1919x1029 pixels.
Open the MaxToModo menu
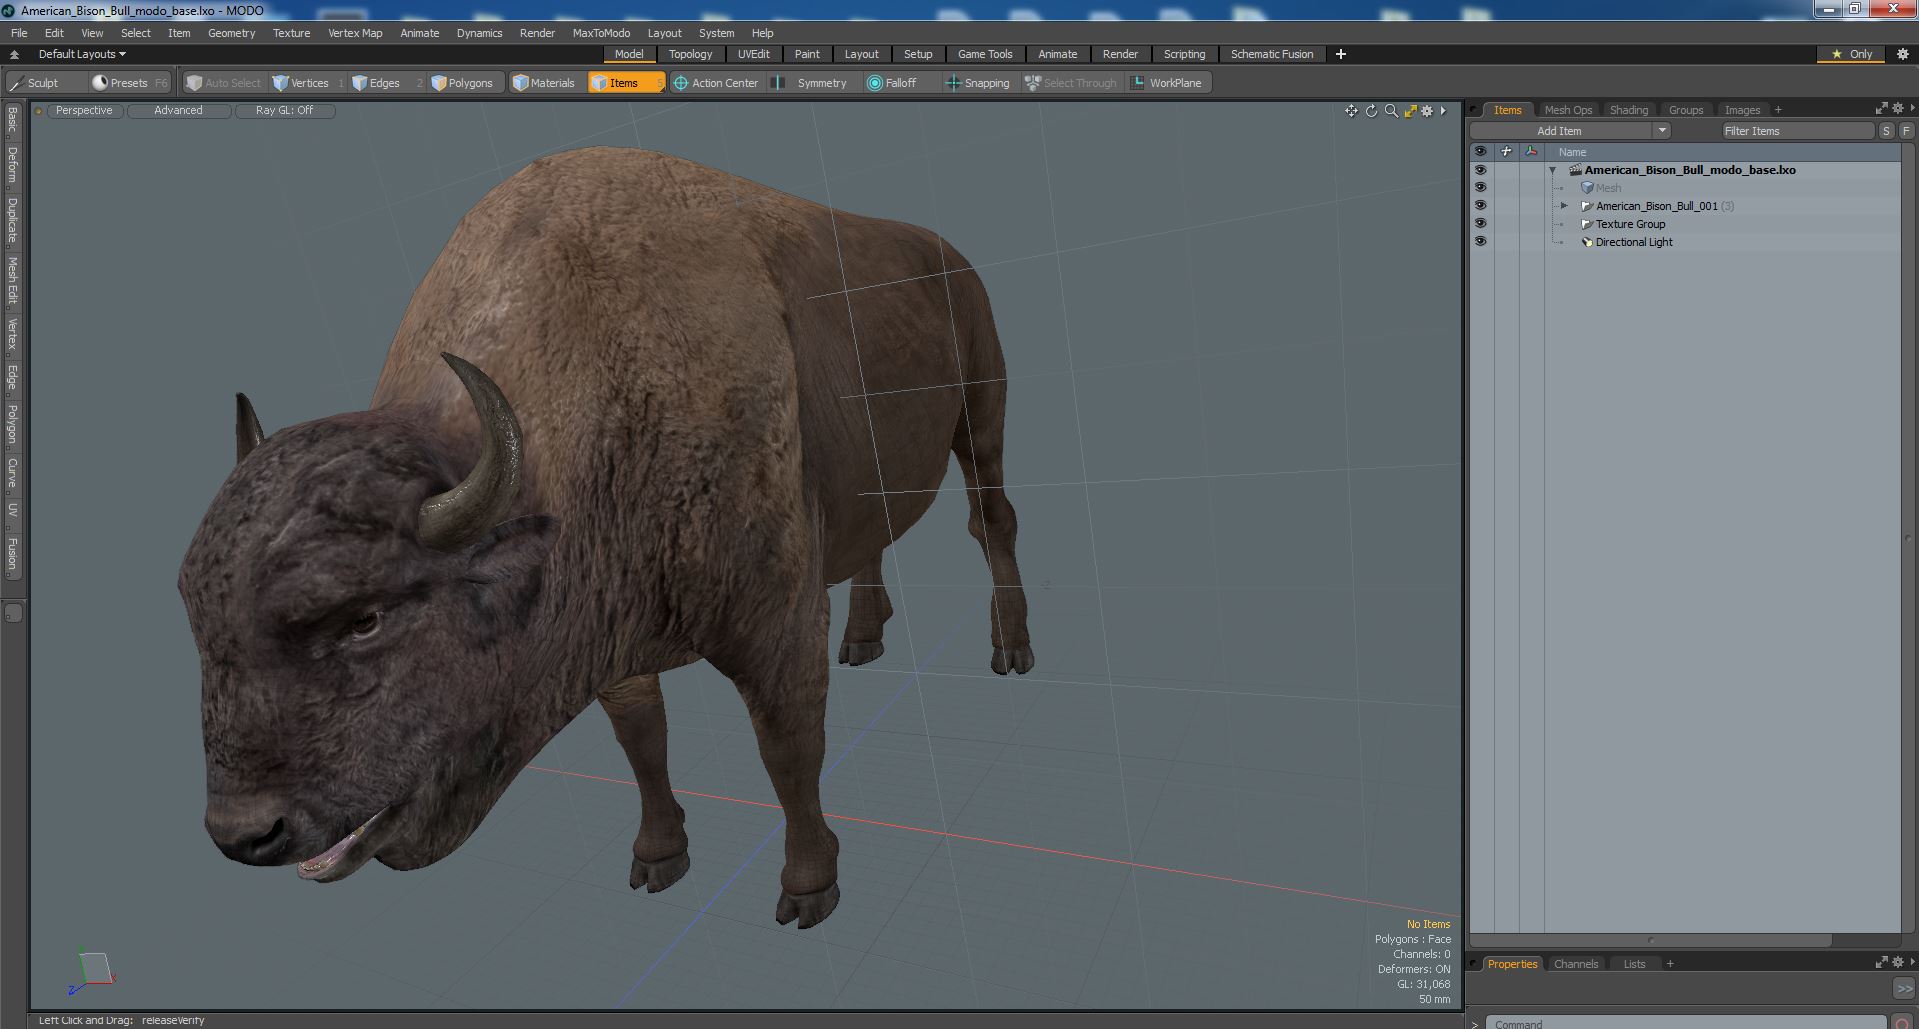(x=601, y=33)
